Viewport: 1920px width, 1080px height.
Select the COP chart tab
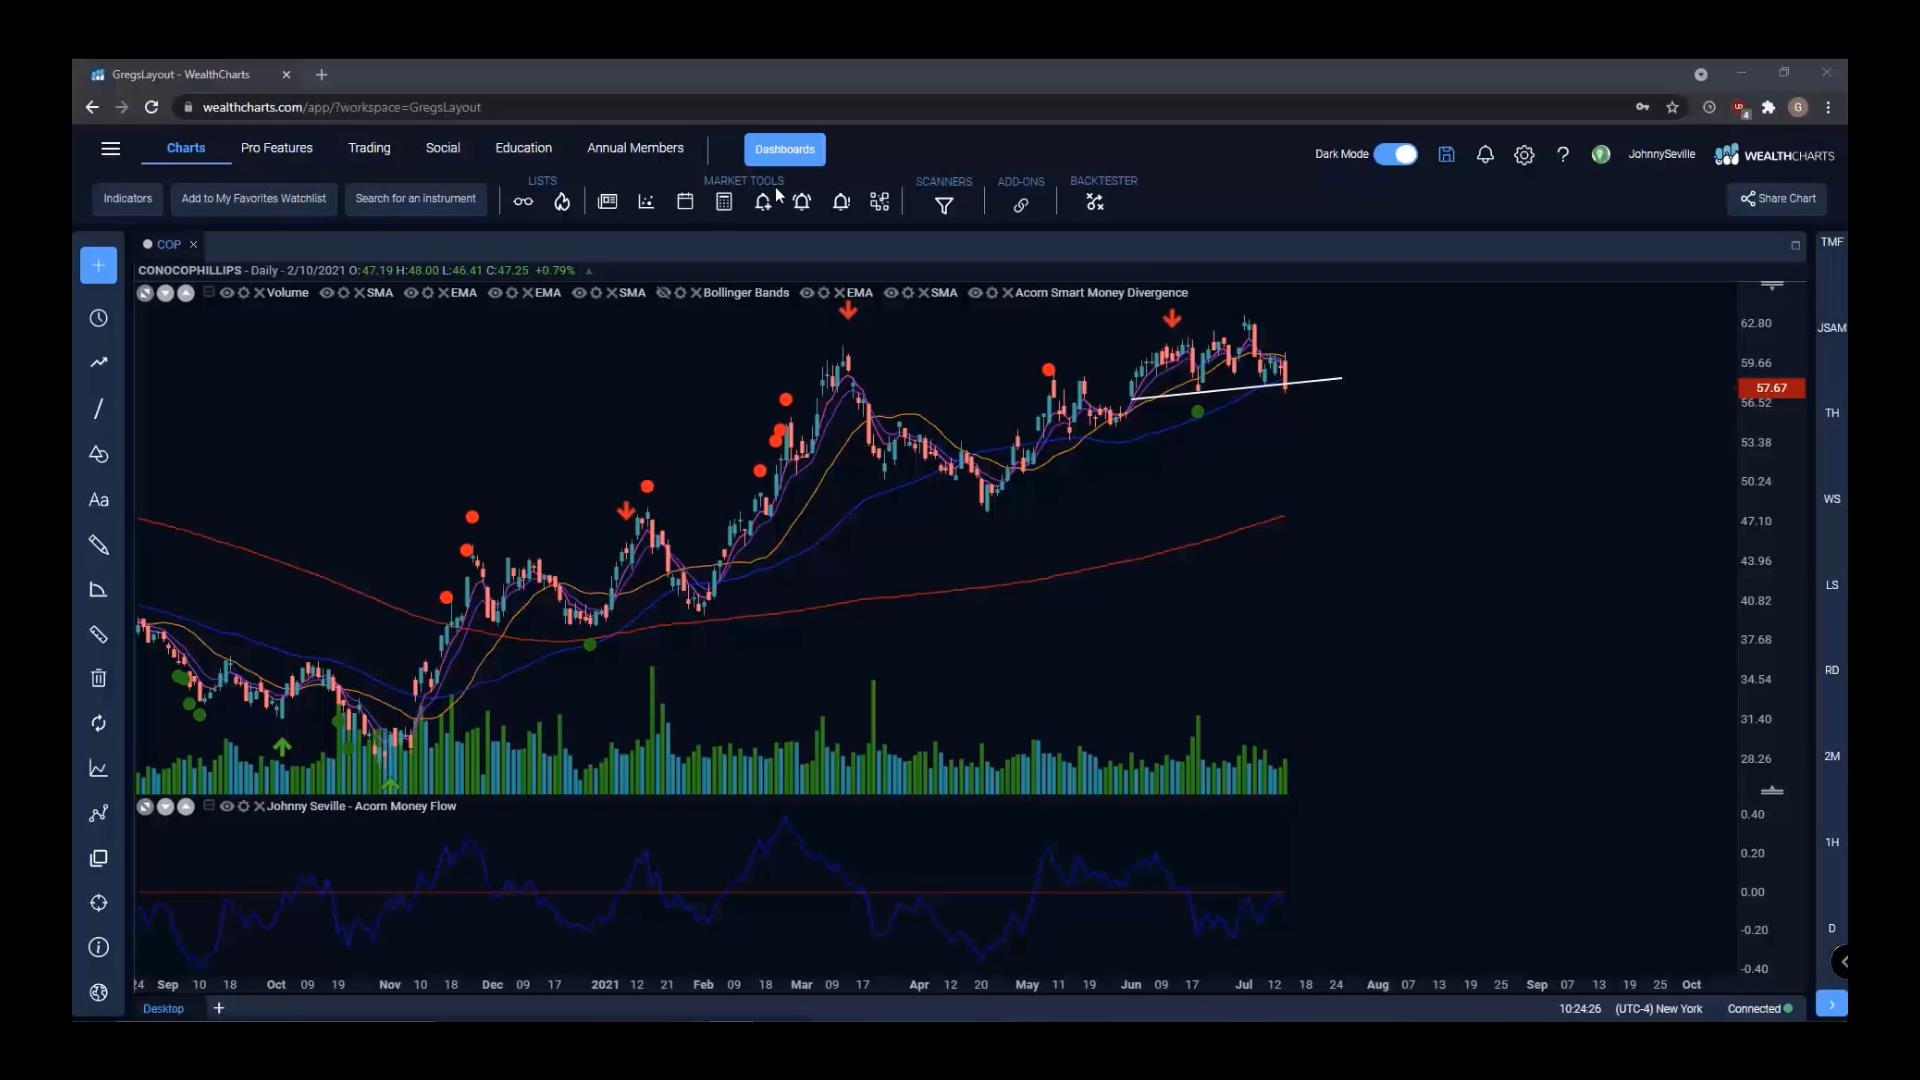pyautogui.click(x=169, y=244)
